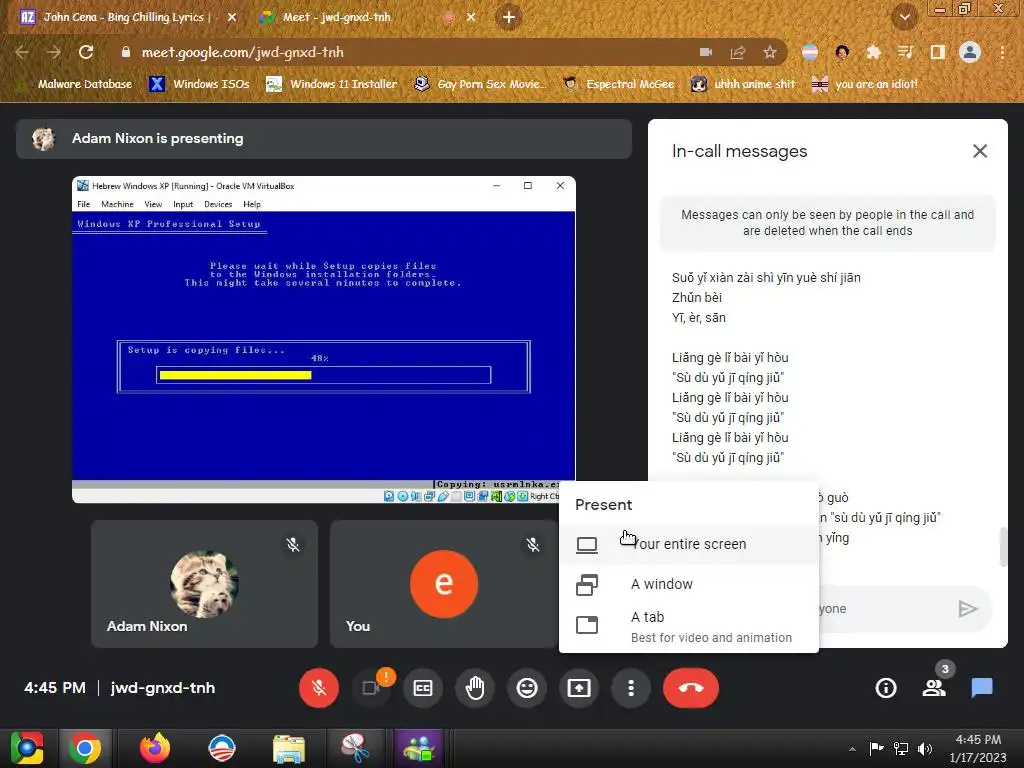Open Malware Database bookmark

(x=76, y=84)
